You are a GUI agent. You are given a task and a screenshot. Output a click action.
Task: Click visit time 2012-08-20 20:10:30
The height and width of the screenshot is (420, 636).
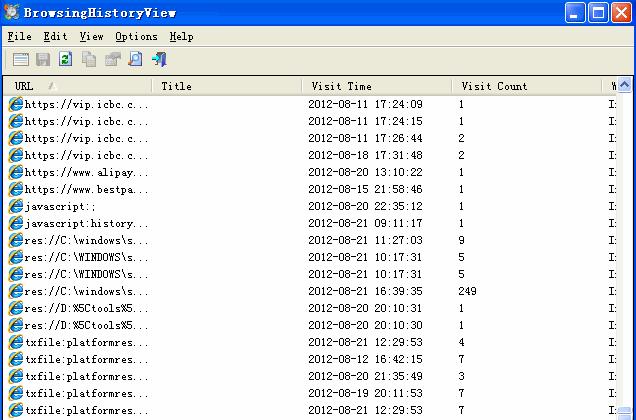tap(365, 325)
